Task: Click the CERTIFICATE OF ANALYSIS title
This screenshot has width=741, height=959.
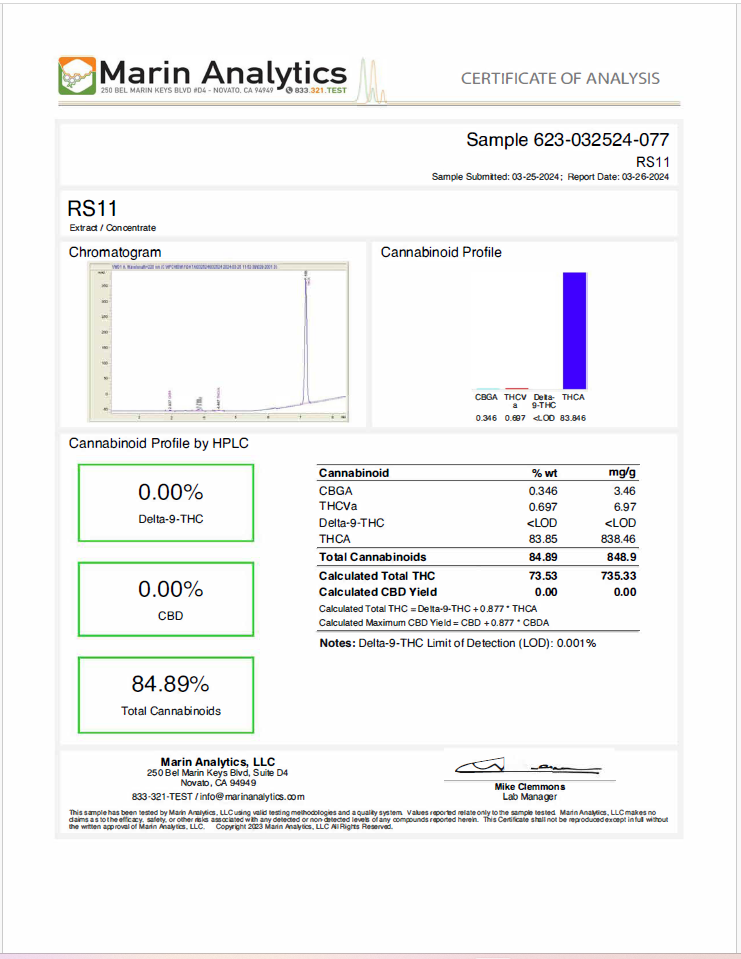Action: pos(560,79)
